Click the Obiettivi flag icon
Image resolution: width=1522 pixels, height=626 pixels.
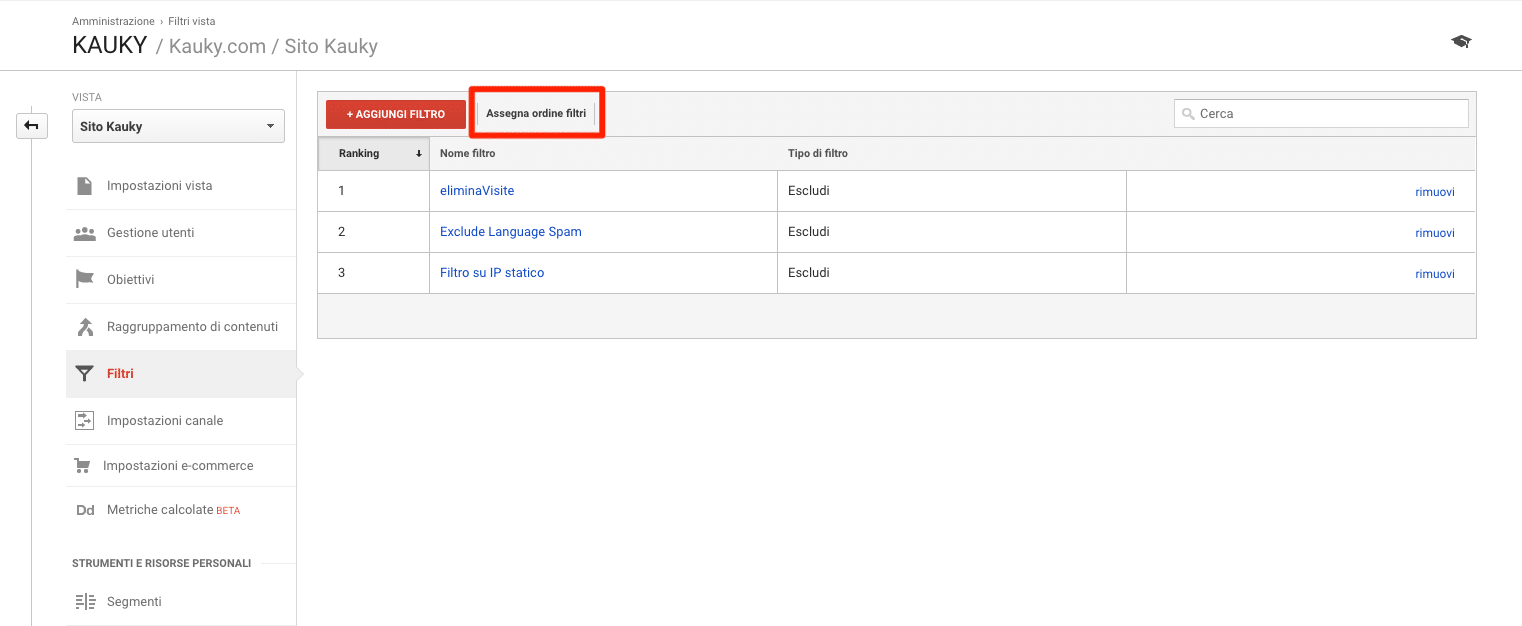click(86, 279)
